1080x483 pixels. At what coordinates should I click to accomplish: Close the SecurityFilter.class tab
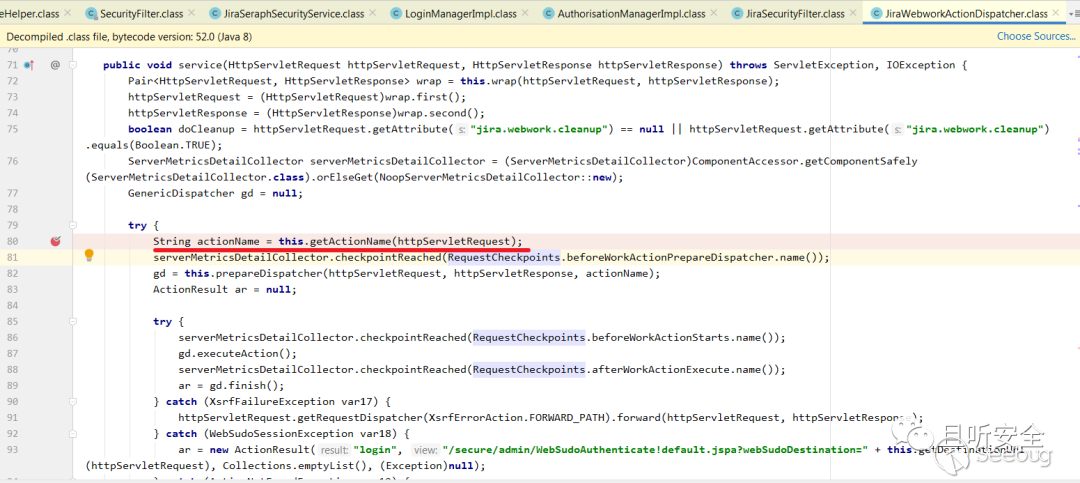(x=193, y=14)
